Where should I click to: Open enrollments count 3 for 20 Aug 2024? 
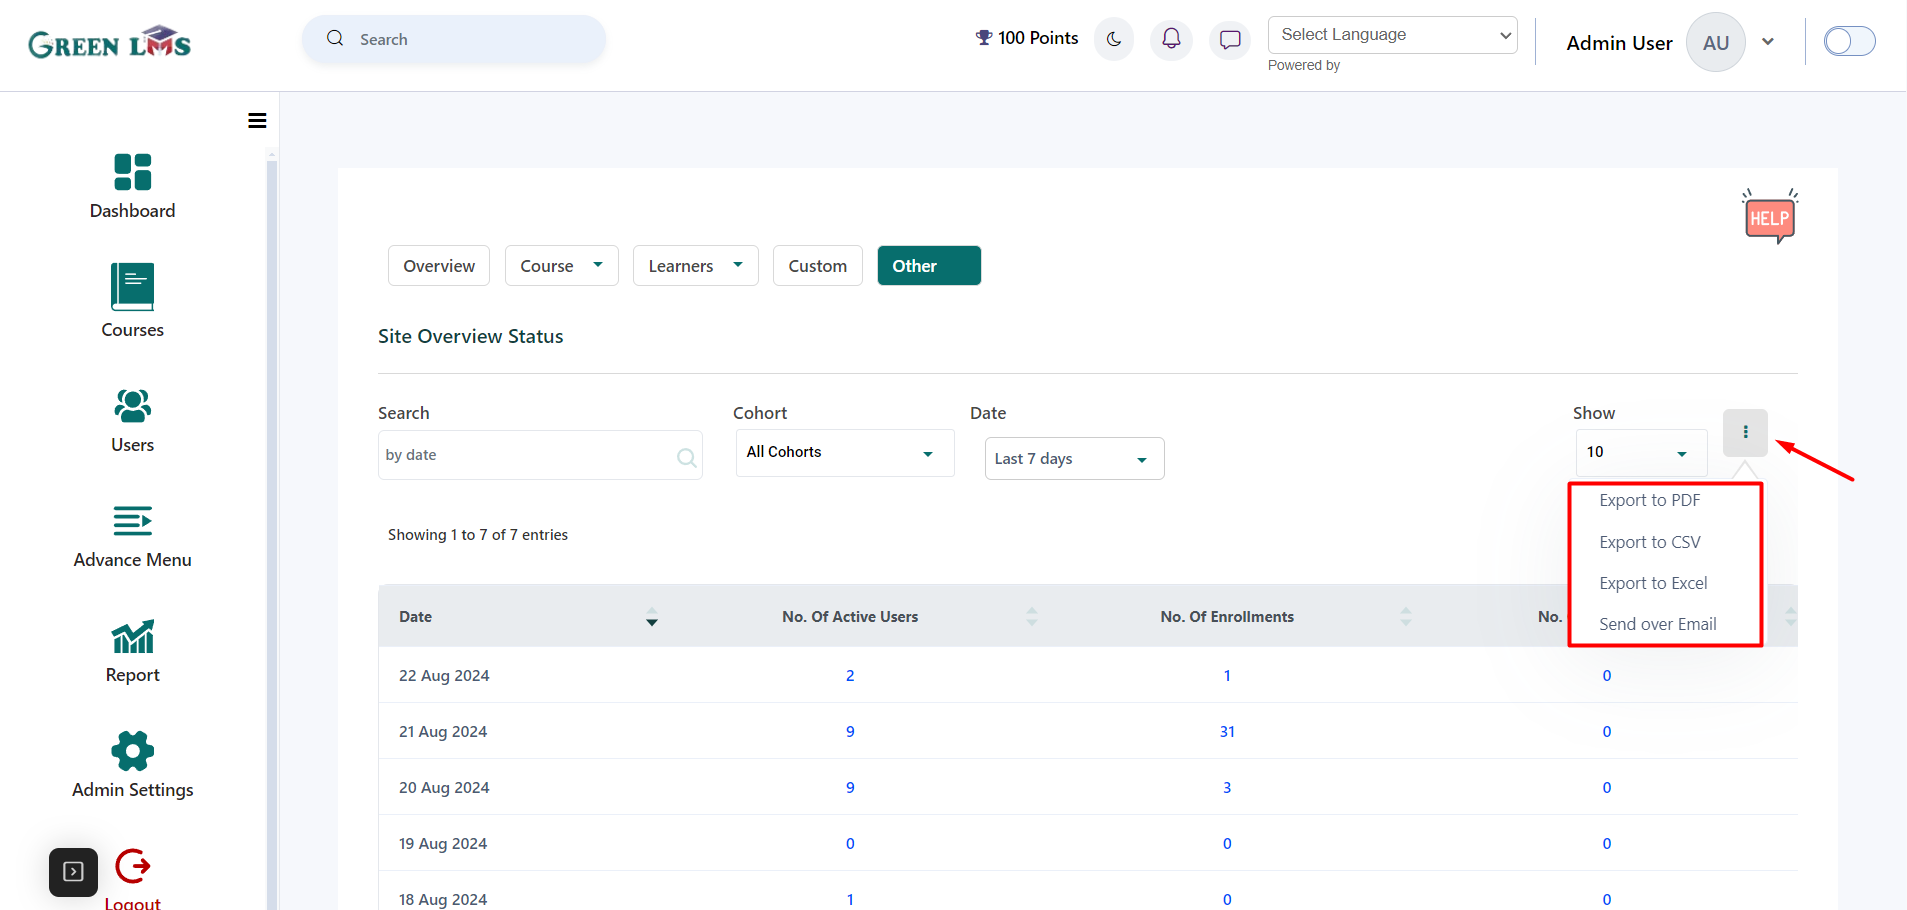[x=1227, y=788]
